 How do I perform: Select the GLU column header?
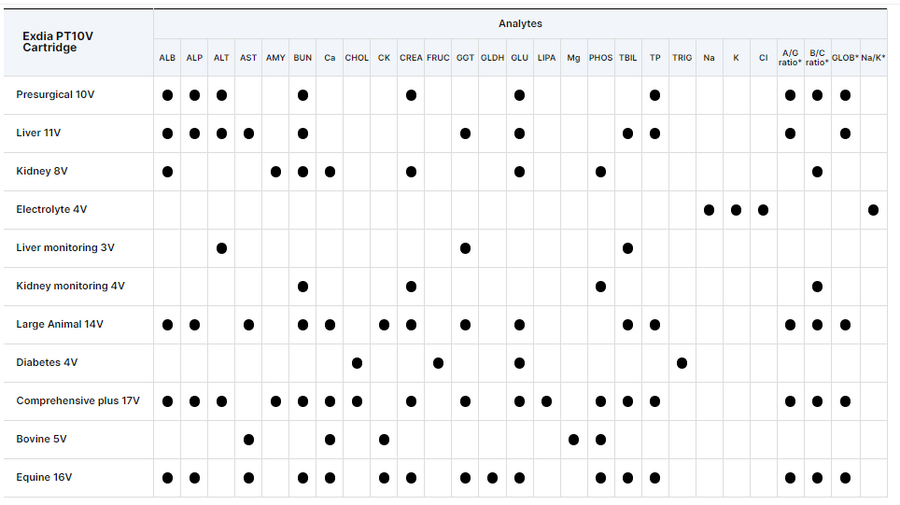click(519, 58)
